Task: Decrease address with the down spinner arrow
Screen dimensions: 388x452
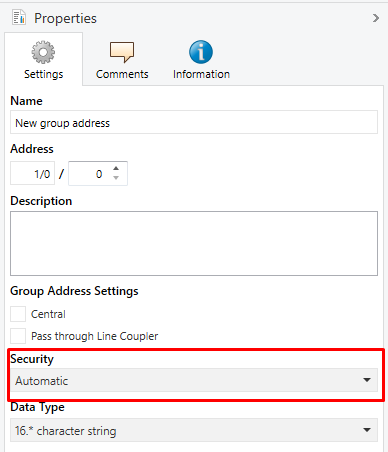Action: click(116, 178)
